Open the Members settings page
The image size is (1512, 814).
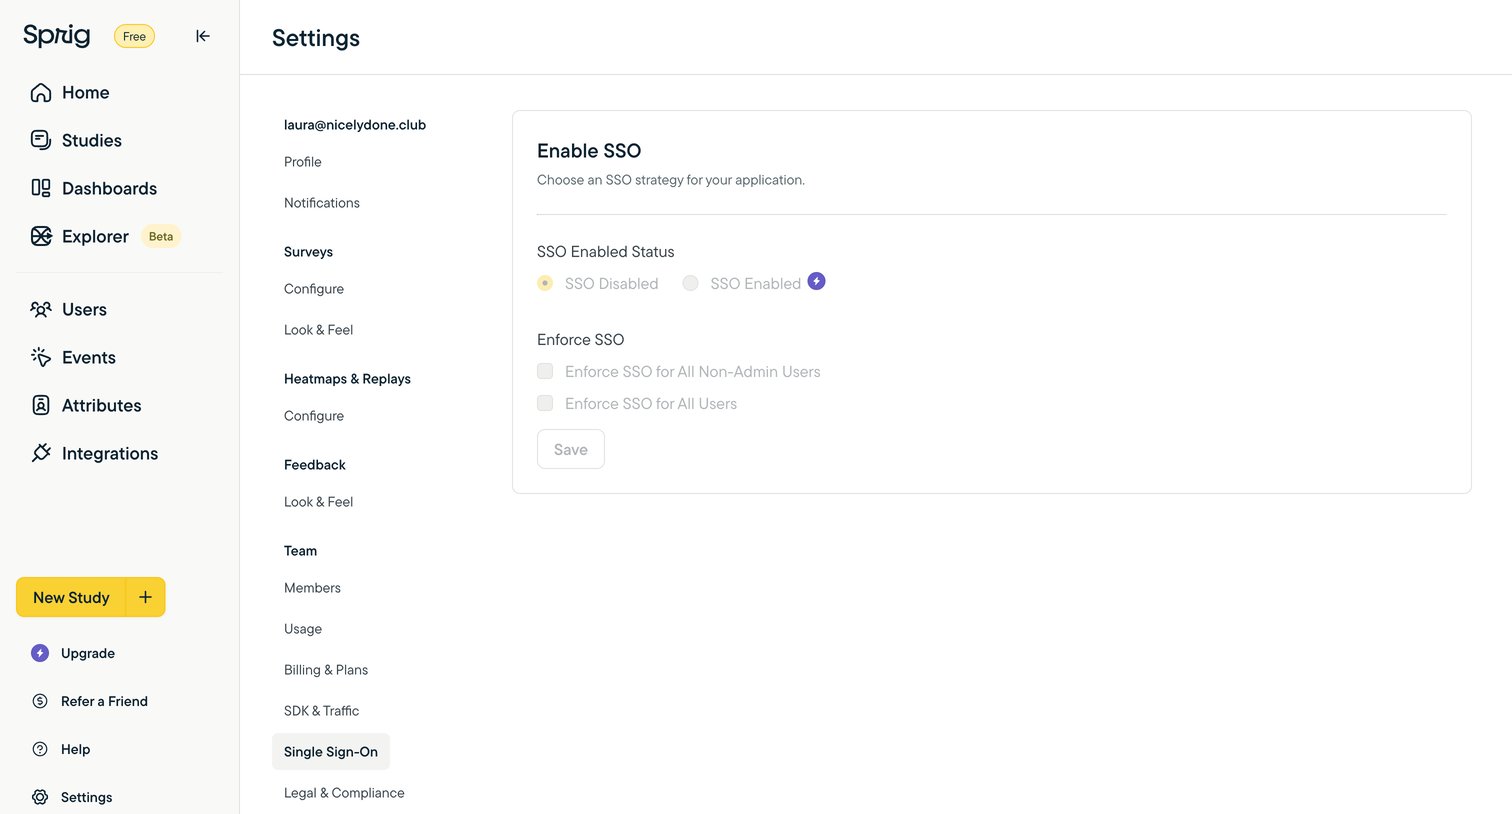[x=312, y=588]
